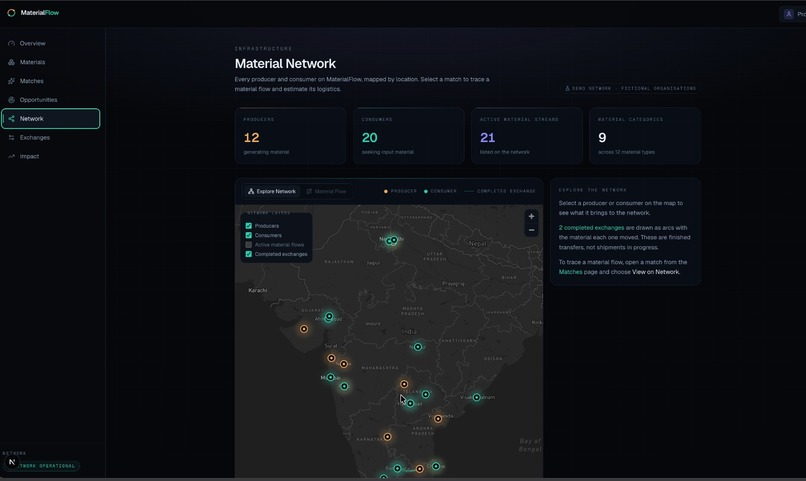This screenshot has height=481, width=806.
Task: Open the profile icon in the top bar
Action: (x=789, y=14)
